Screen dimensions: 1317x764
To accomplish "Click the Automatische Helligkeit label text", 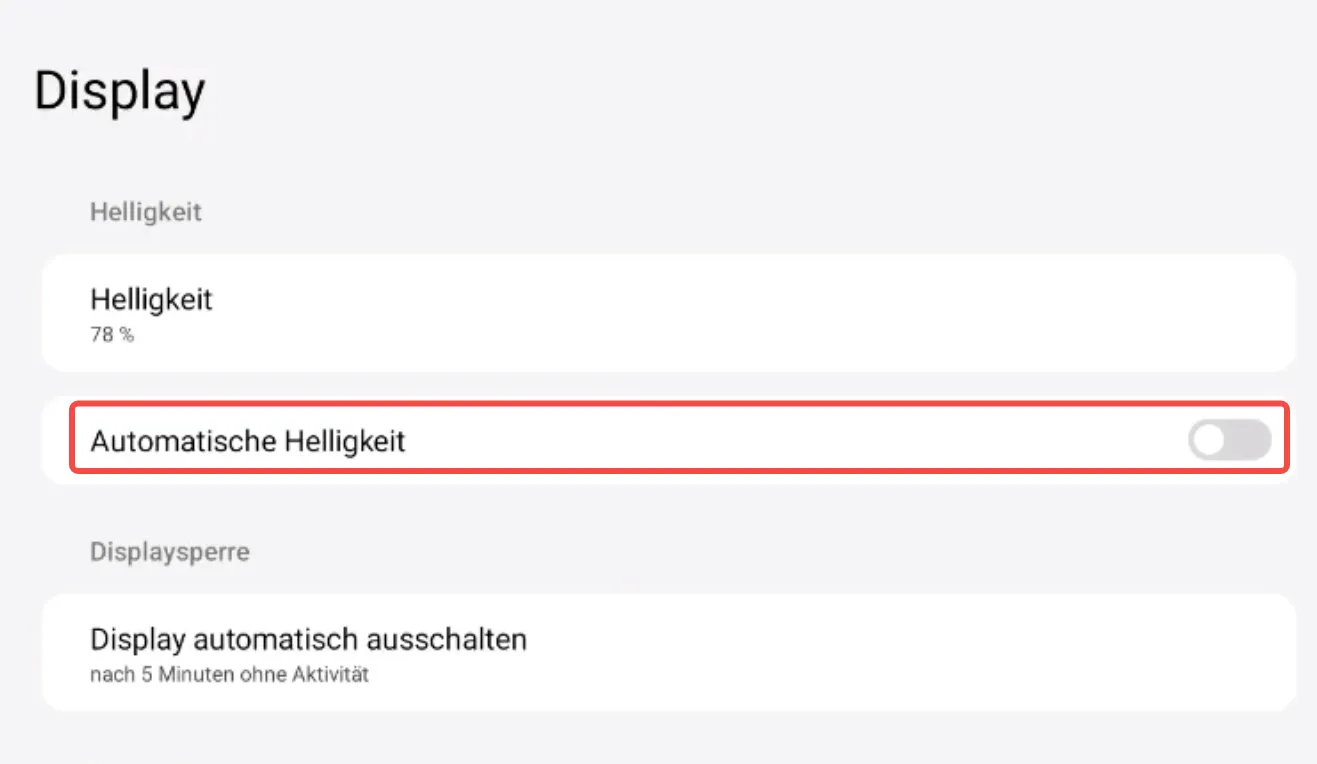I will 248,441.
